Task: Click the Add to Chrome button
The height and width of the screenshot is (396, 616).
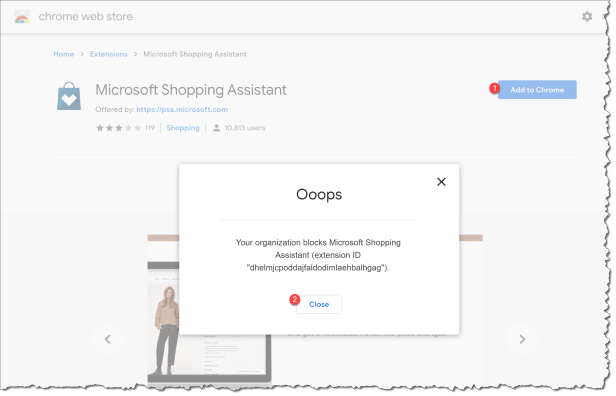Action: tap(537, 90)
